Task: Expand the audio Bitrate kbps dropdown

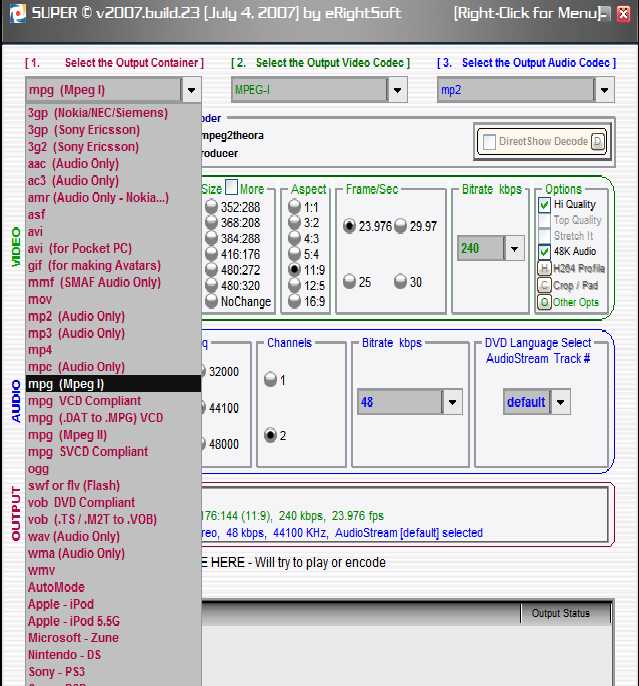Action: click(x=452, y=402)
